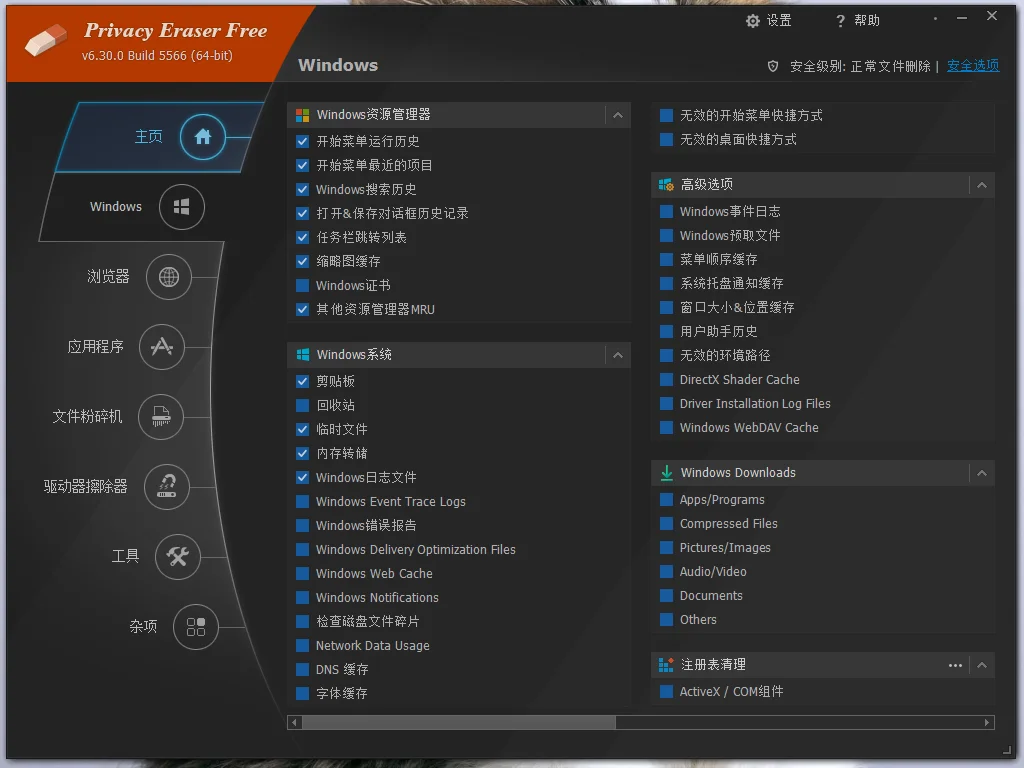Click the Tools (工具) wrench icon
1024x768 pixels.
click(x=177, y=556)
